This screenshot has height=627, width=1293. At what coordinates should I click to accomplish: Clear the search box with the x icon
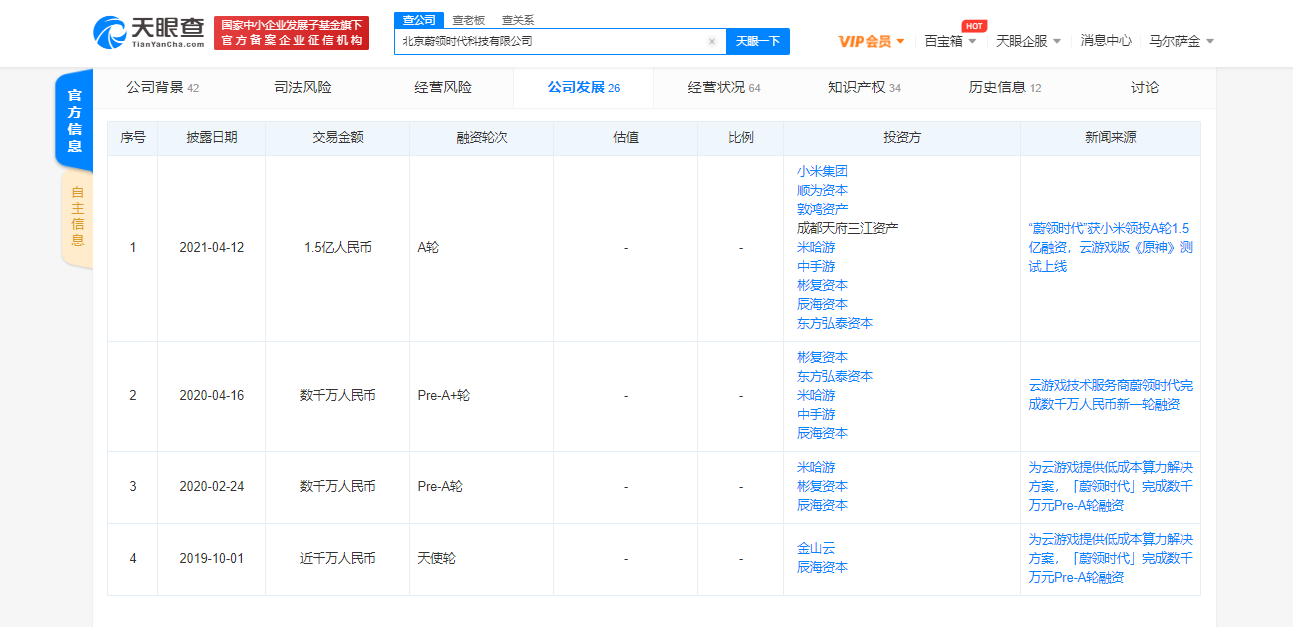(712, 41)
